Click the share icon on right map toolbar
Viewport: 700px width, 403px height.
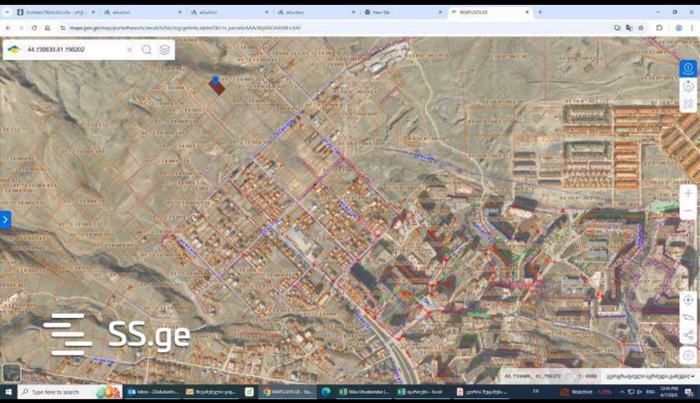pos(688,336)
